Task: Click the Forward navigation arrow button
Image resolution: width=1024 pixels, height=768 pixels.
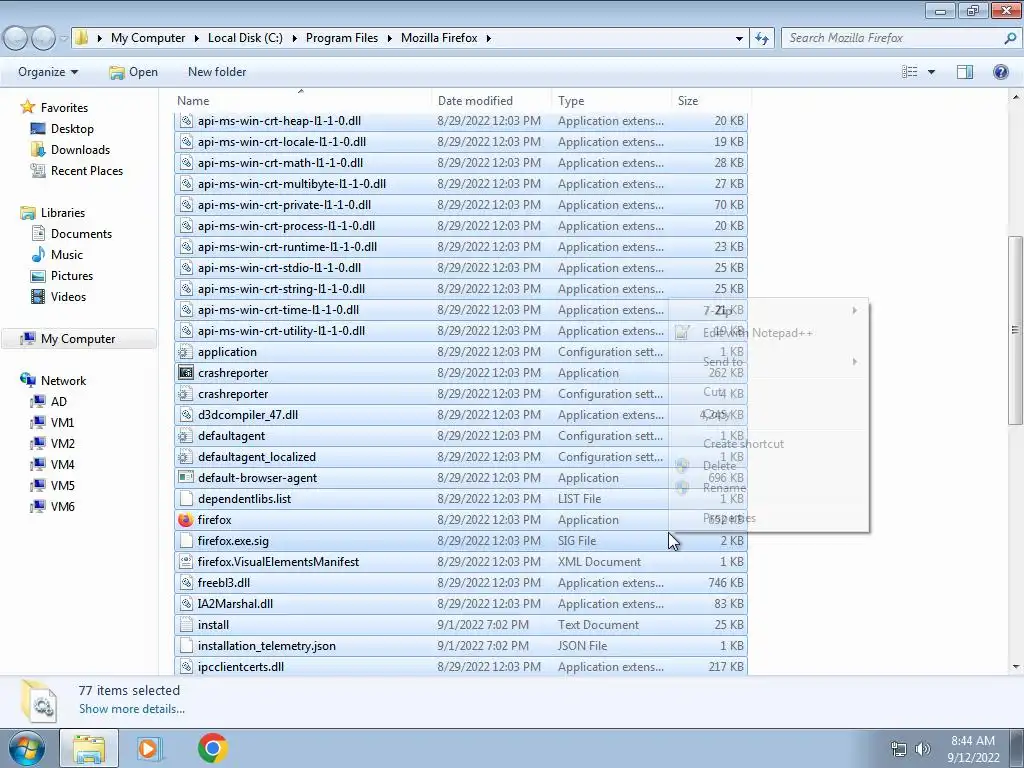Action: click(44, 39)
